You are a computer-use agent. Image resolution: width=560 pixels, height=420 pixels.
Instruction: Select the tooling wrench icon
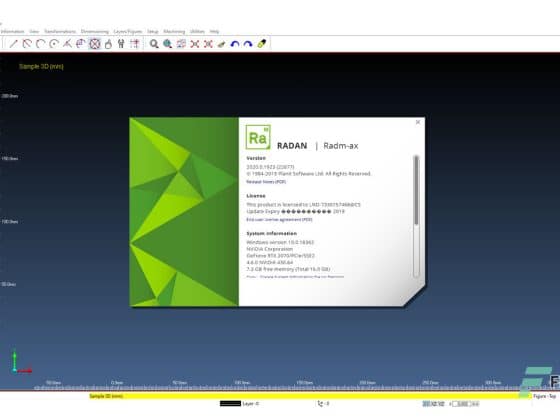point(121,44)
